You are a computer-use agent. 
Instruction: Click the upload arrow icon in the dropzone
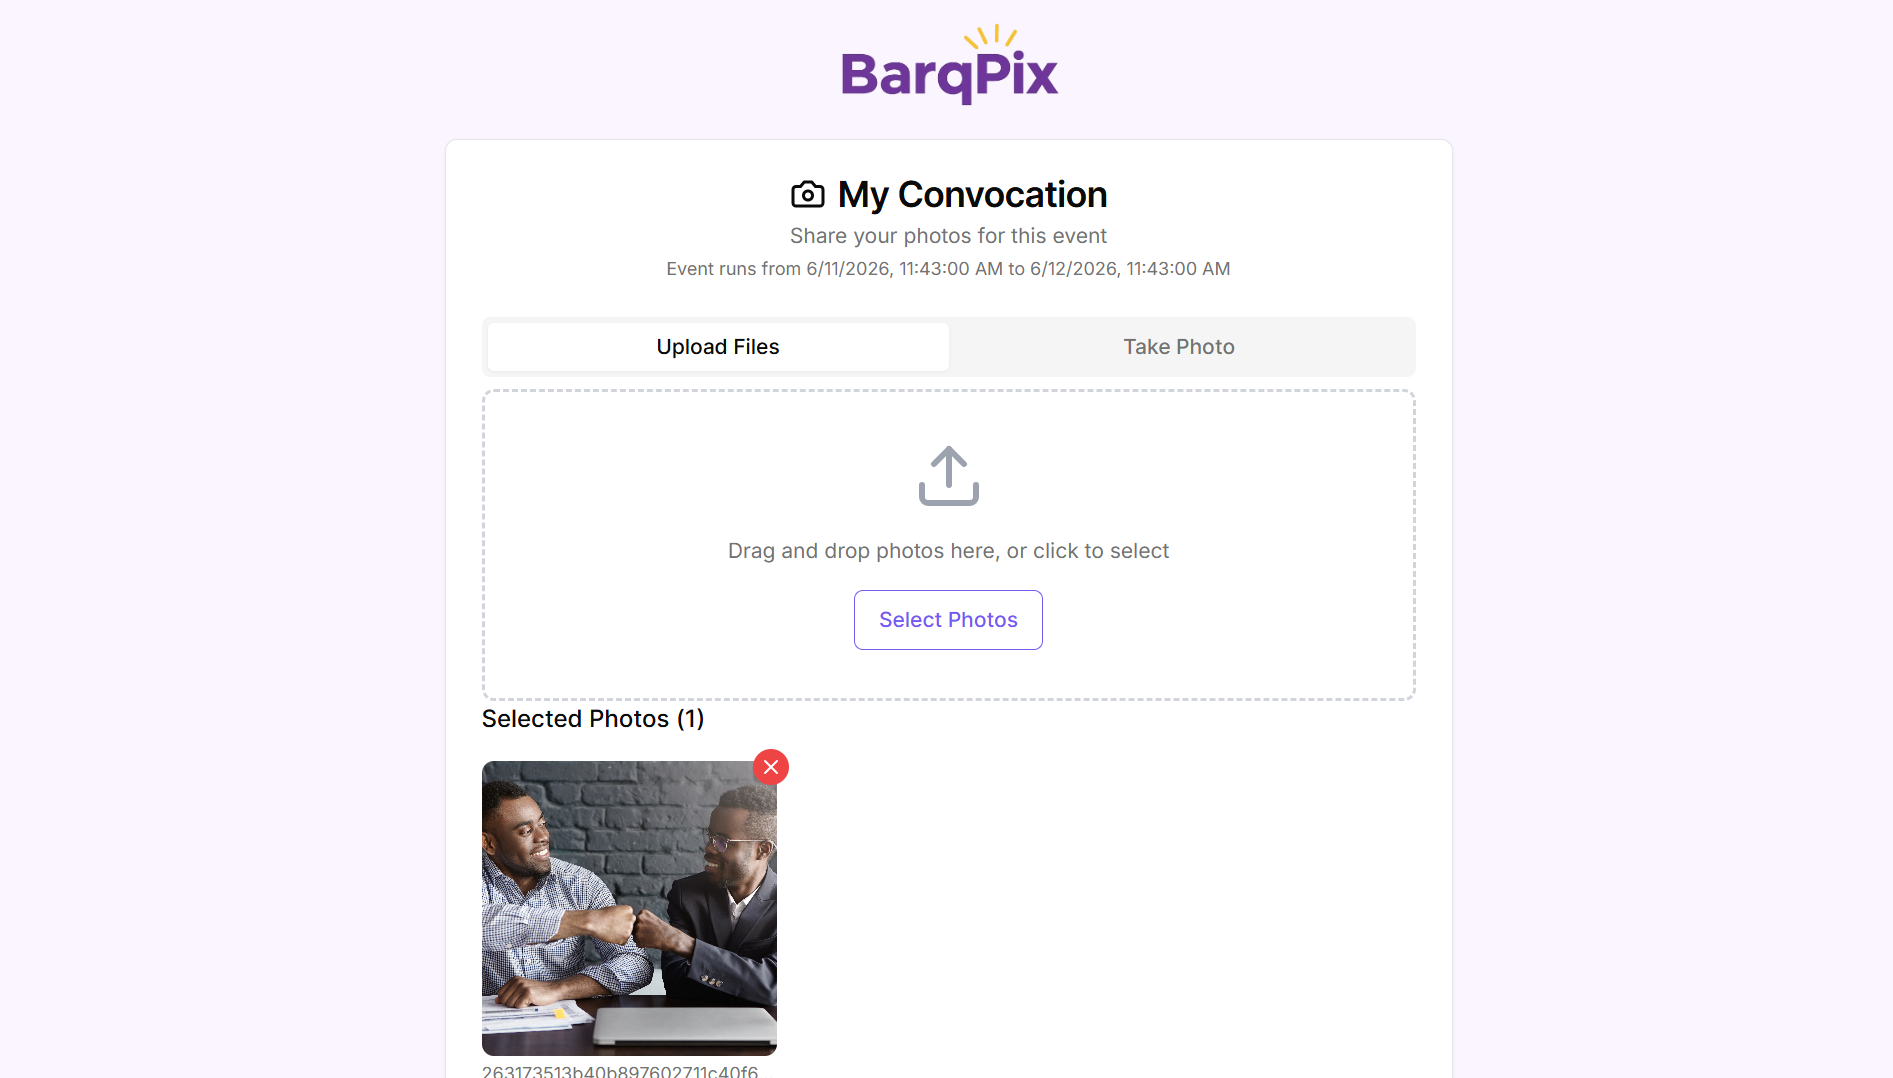pyautogui.click(x=948, y=476)
